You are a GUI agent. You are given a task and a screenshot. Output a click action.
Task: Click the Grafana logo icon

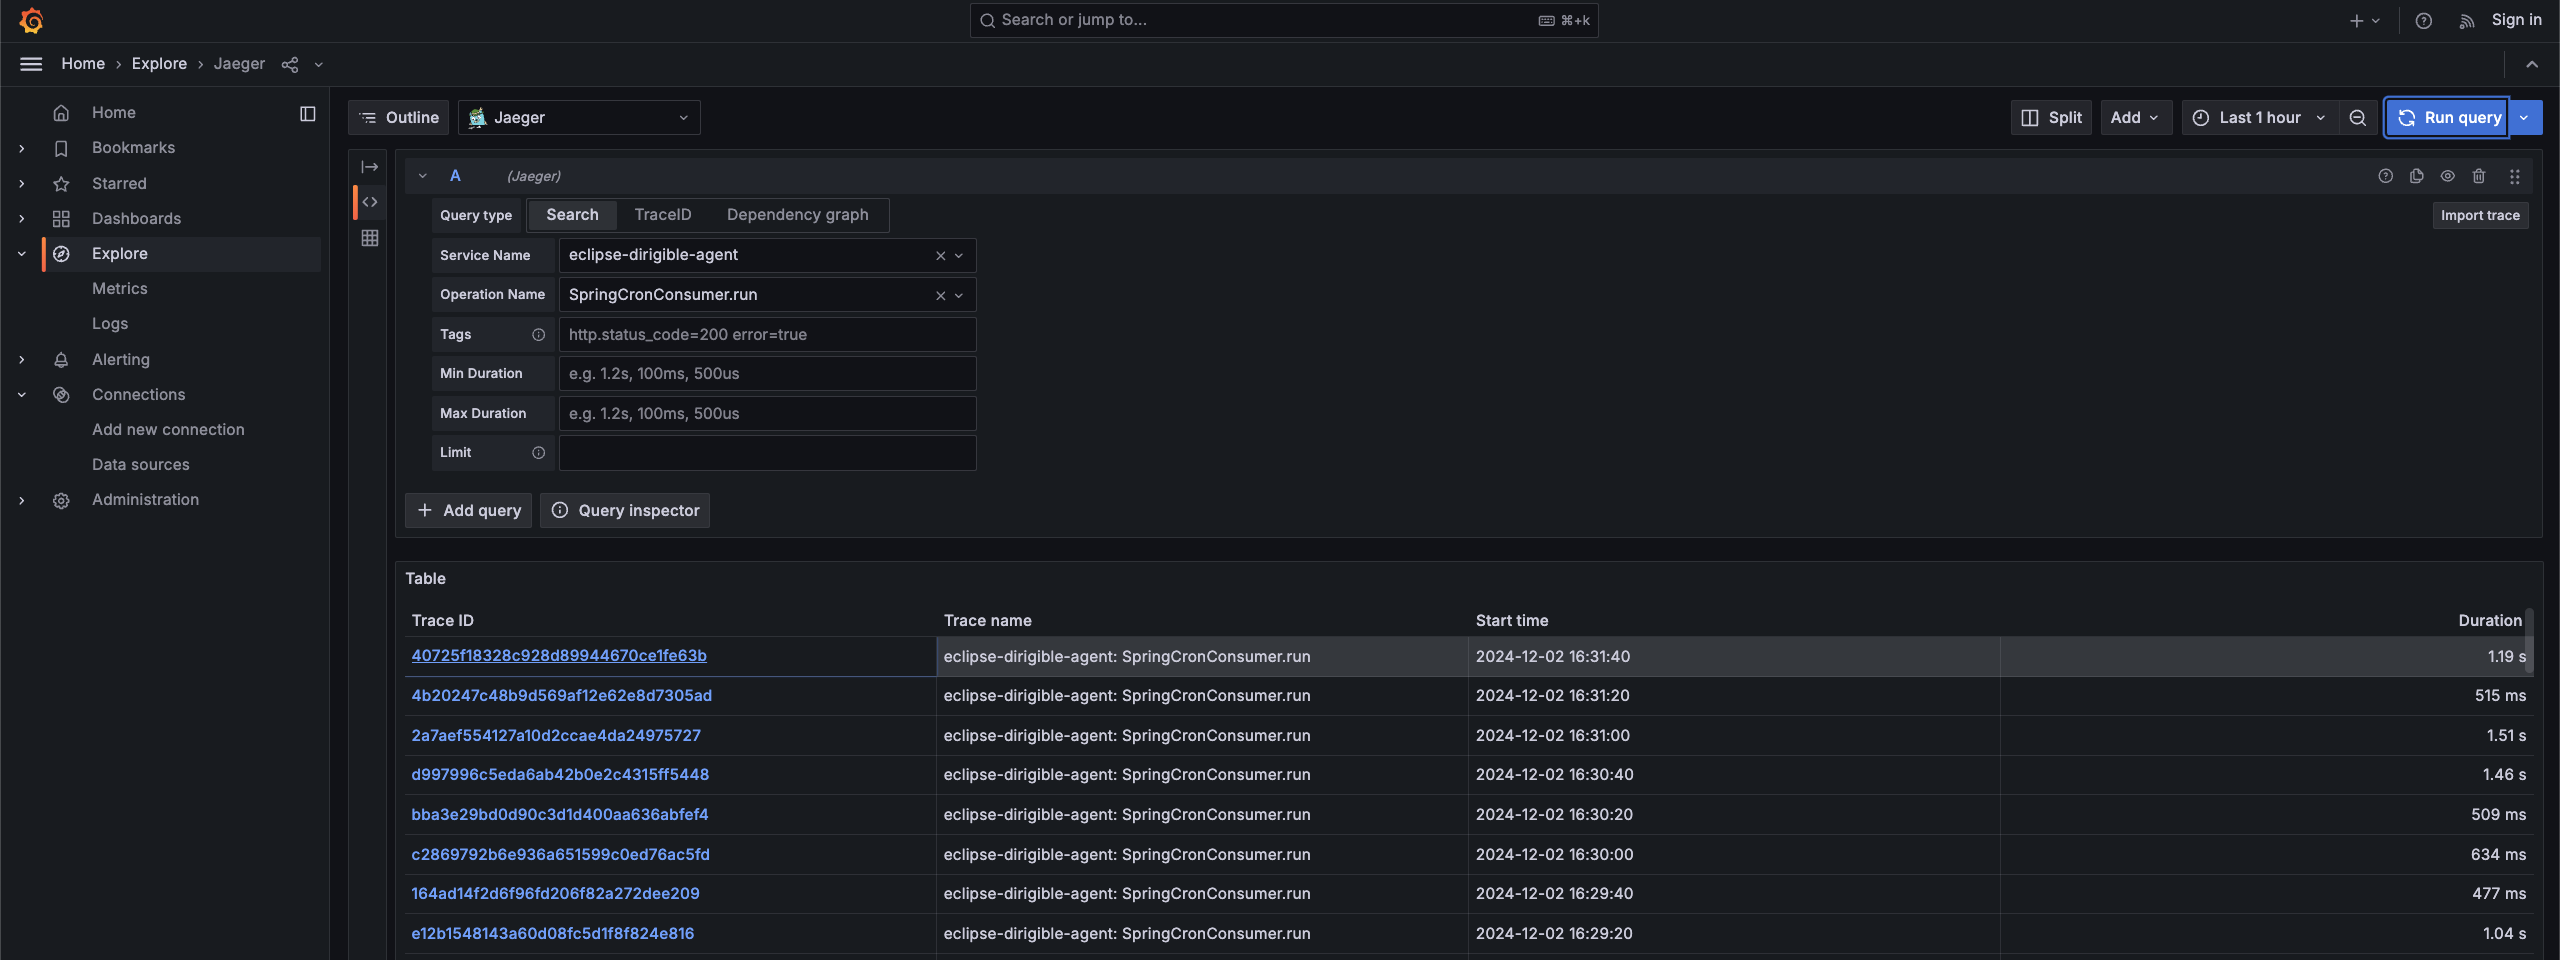[x=31, y=20]
